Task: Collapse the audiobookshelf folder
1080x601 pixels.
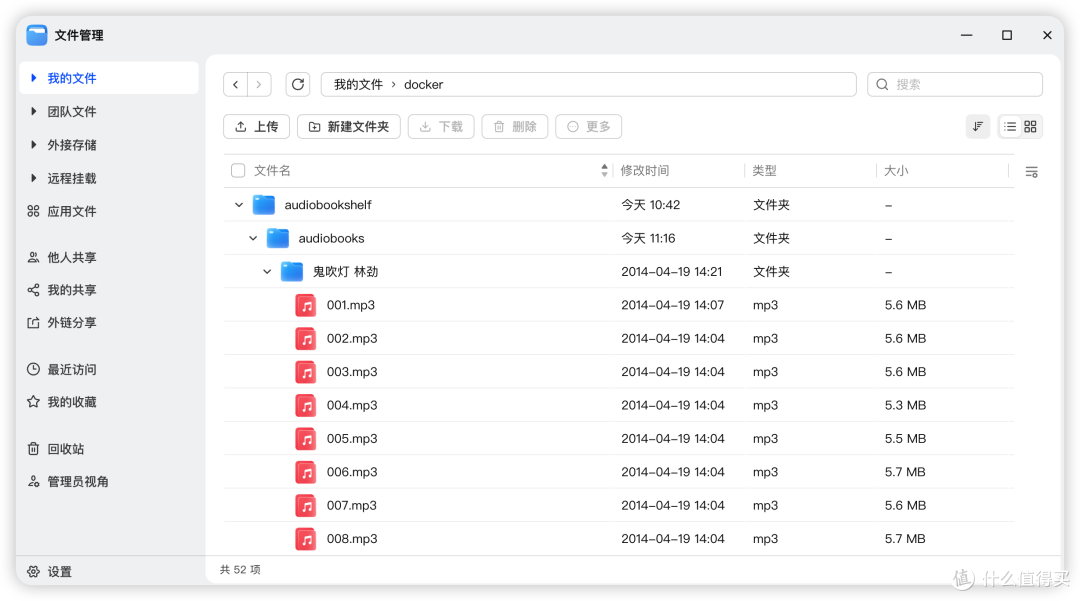Action: (x=238, y=204)
